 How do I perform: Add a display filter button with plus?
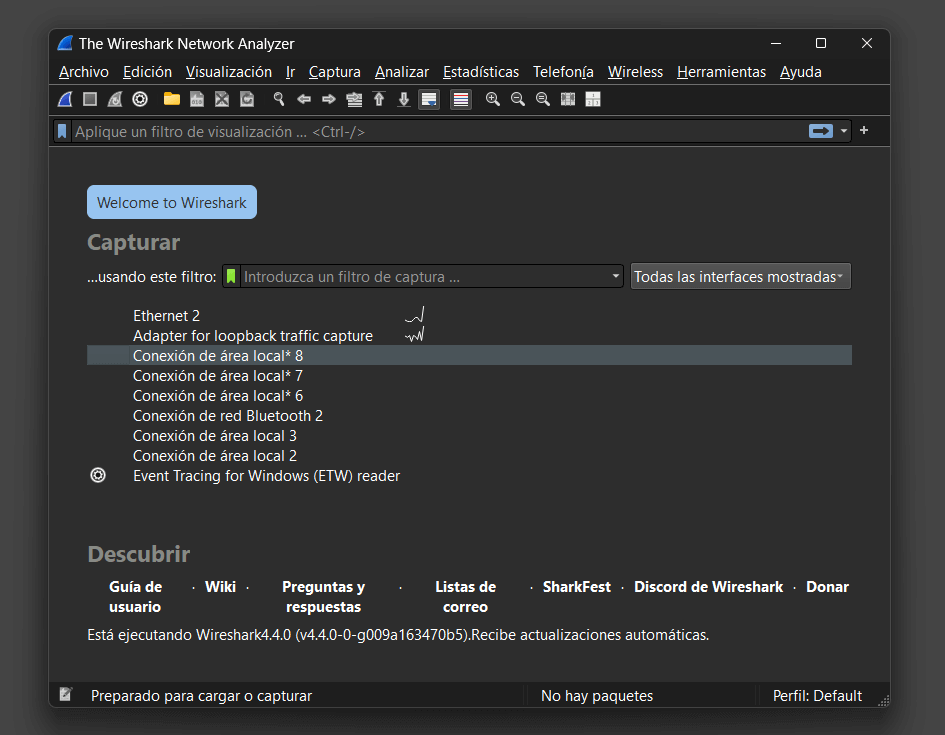864,131
